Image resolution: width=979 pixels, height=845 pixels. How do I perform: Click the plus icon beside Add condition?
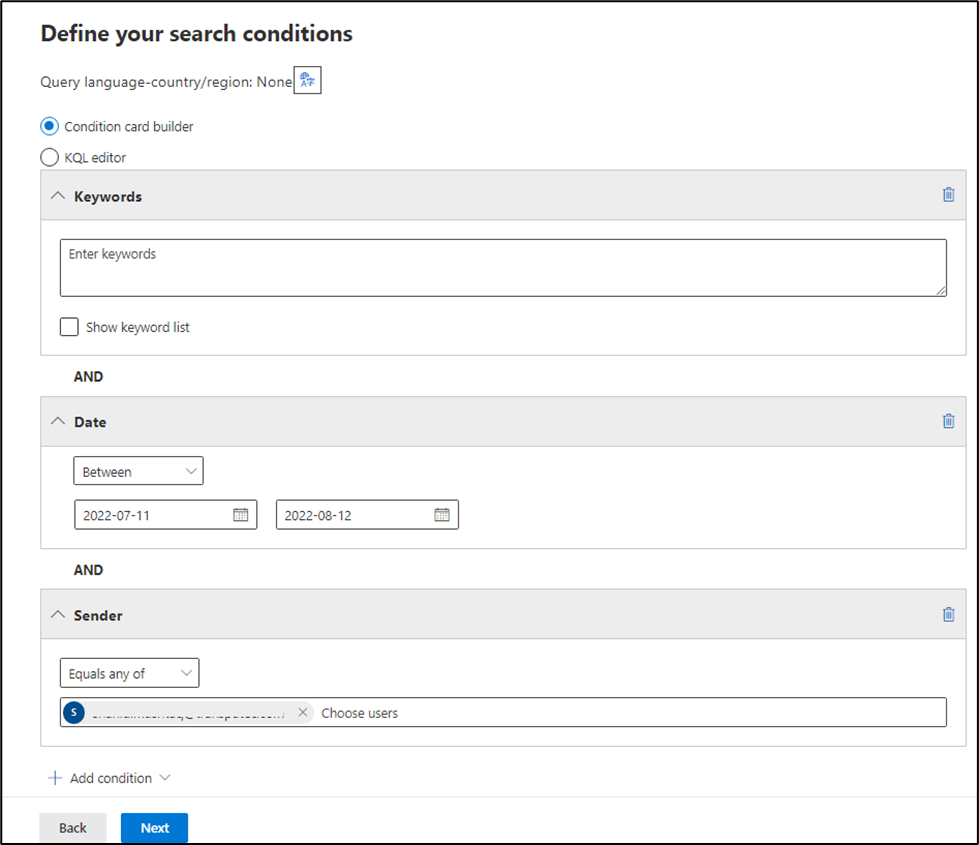pos(55,778)
